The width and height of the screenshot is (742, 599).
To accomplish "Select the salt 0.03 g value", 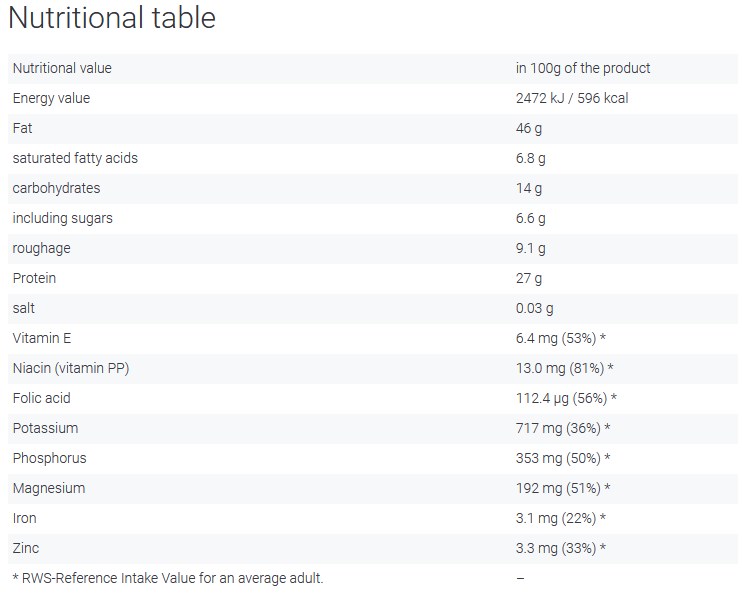I will (534, 308).
